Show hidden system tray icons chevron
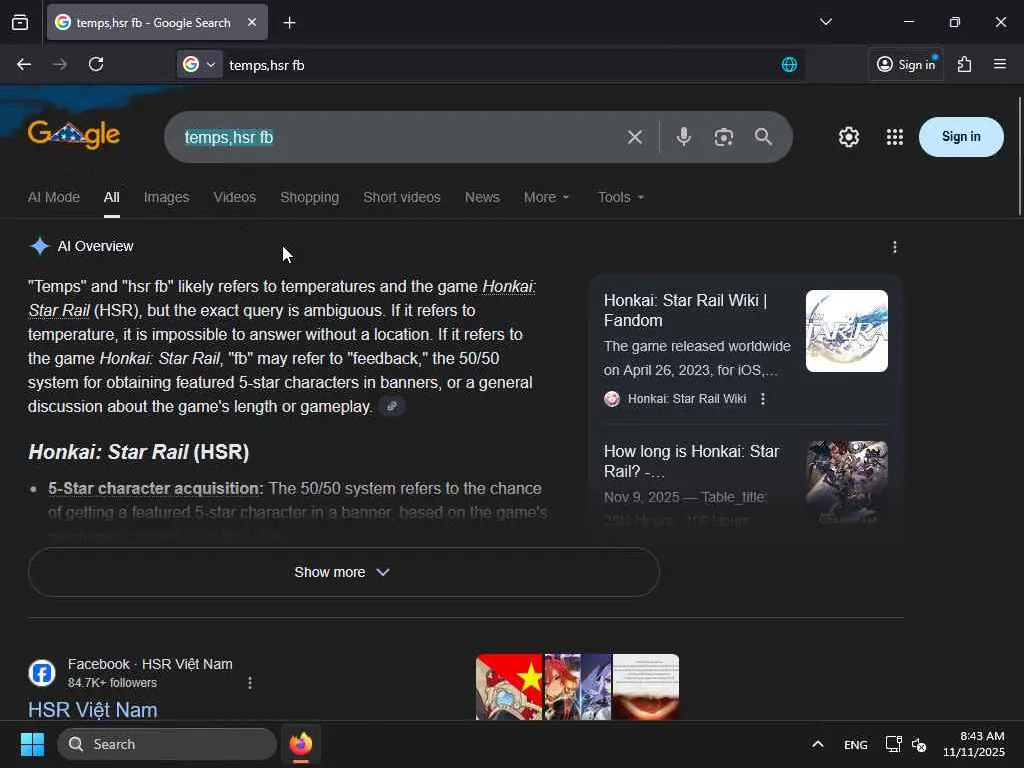This screenshot has height=768, width=1024. [818, 744]
